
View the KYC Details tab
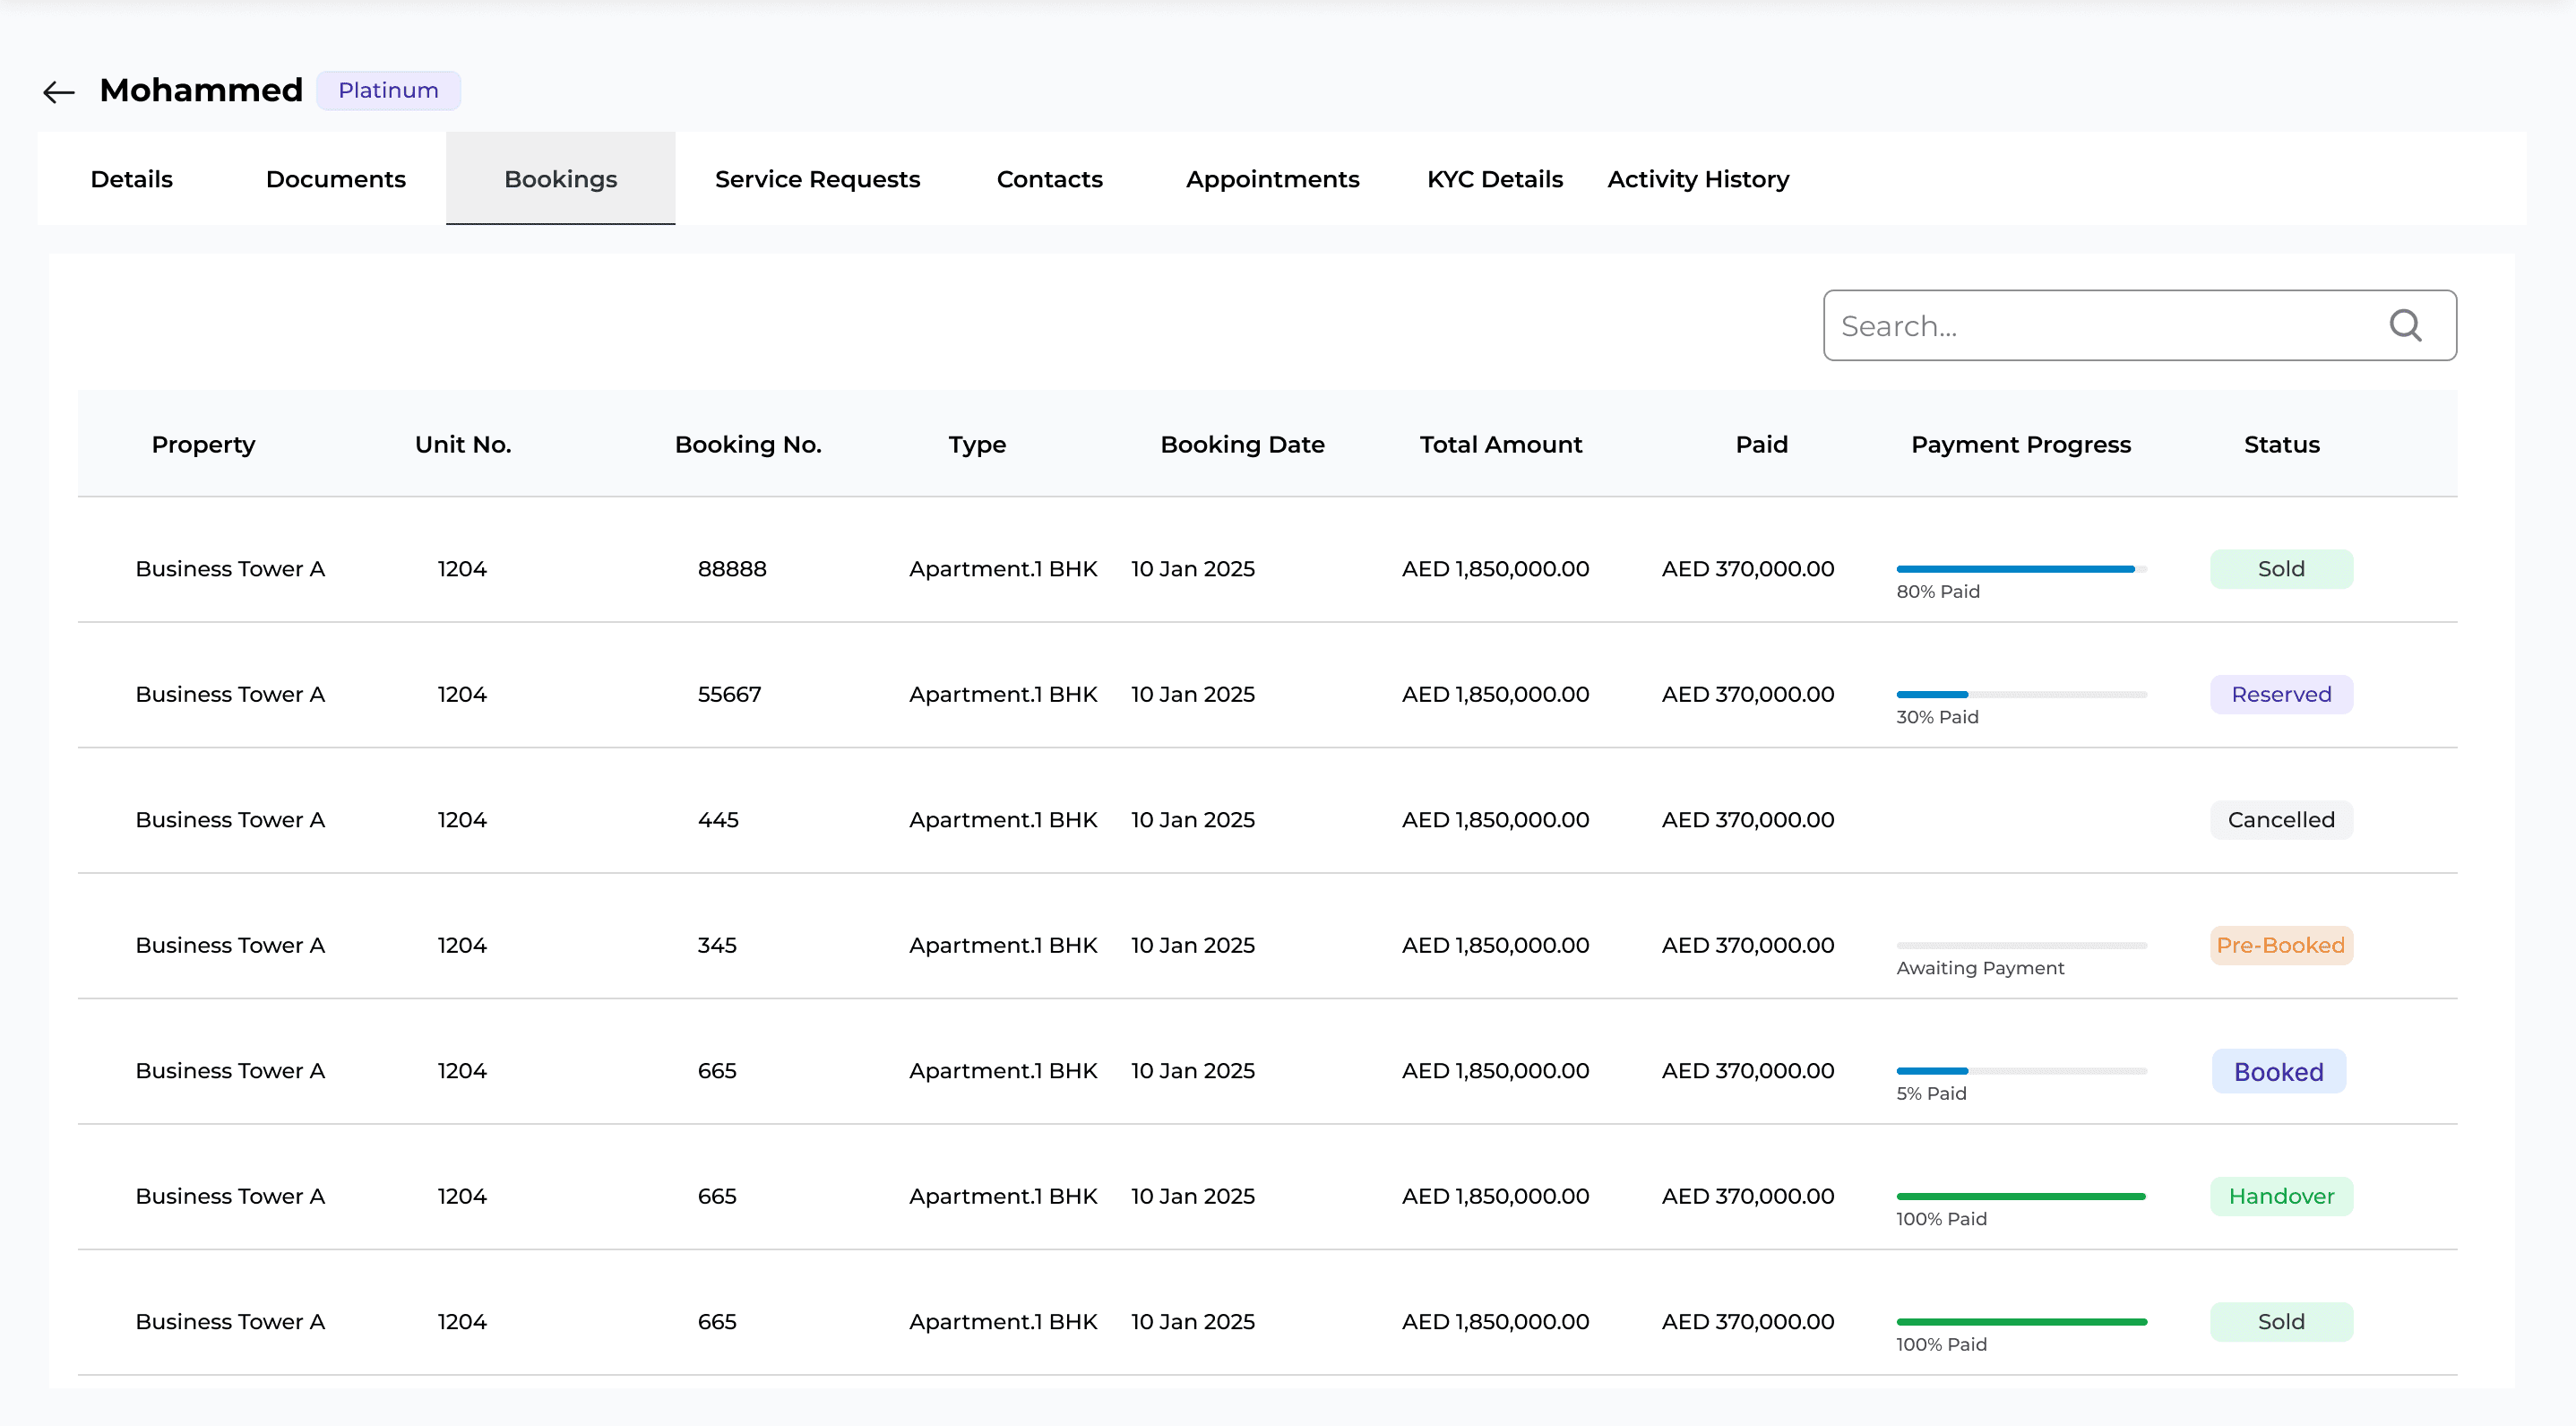[1494, 179]
